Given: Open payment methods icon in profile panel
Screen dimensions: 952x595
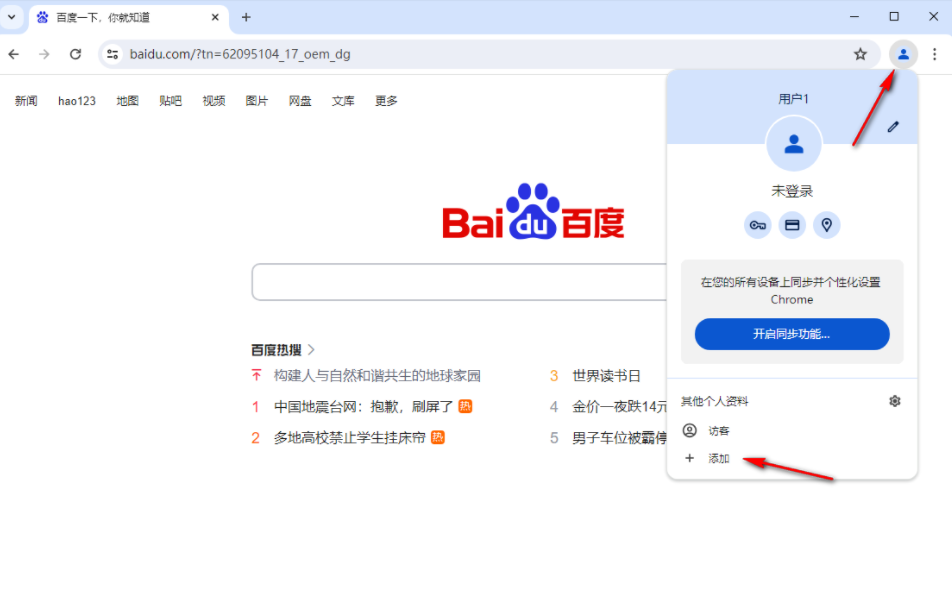Looking at the screenshot, I should [x=792, y=225].
